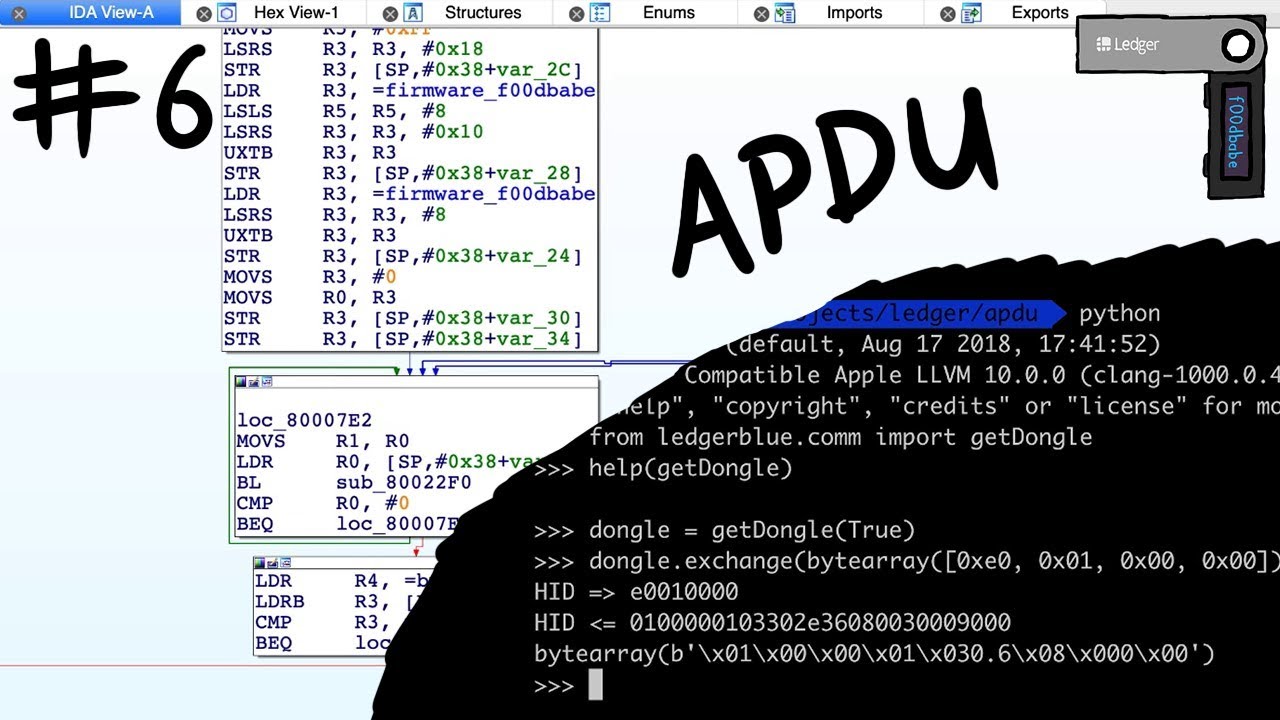This screenshot has height=720, width=1280.
Task: Click edit icon on LDR R4 block header
Action: [272, 563]
